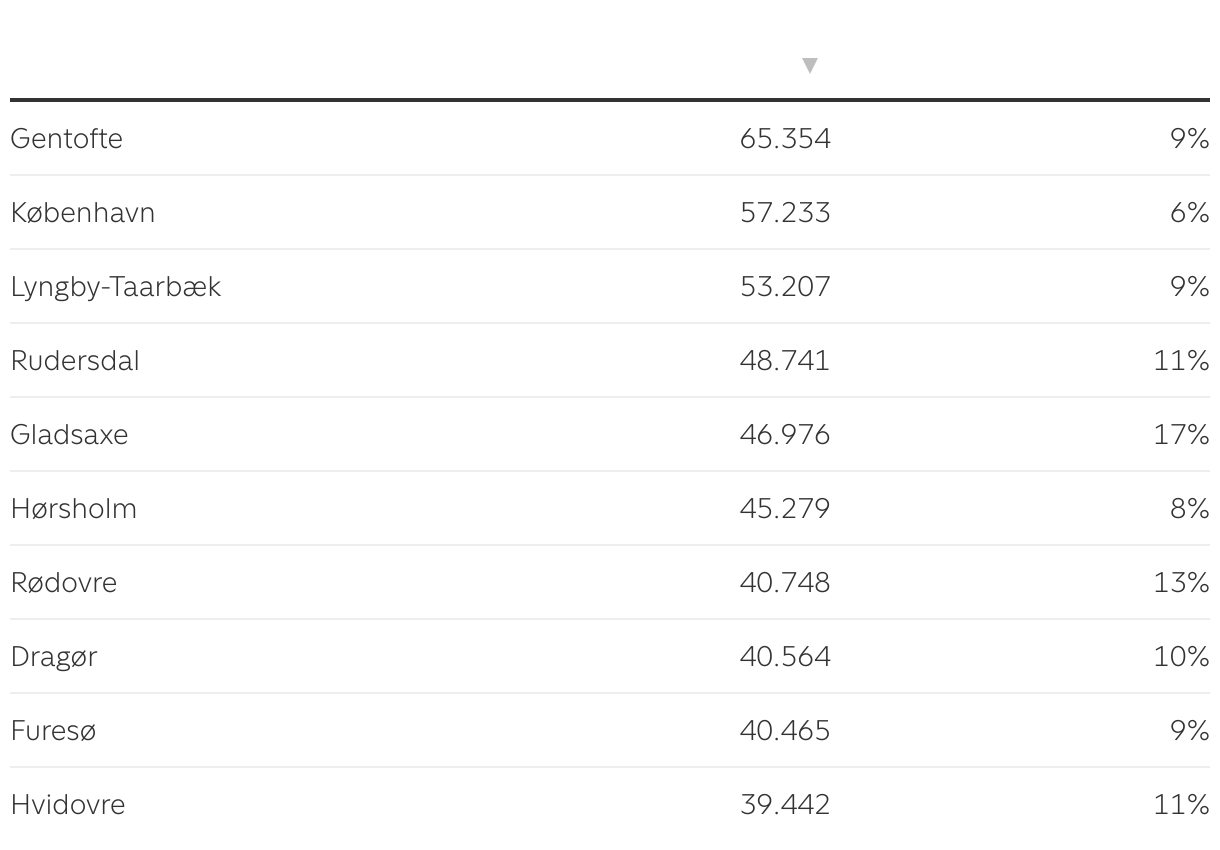
Task: Click the Dragør row name
Action: [x=54, y=656]
